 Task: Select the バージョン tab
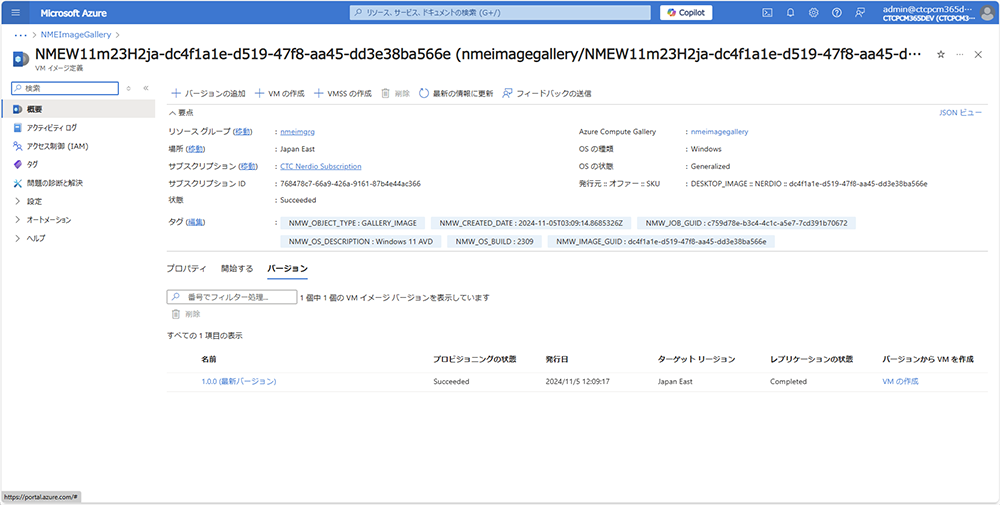pyautogui.click(x=287, y=268)
